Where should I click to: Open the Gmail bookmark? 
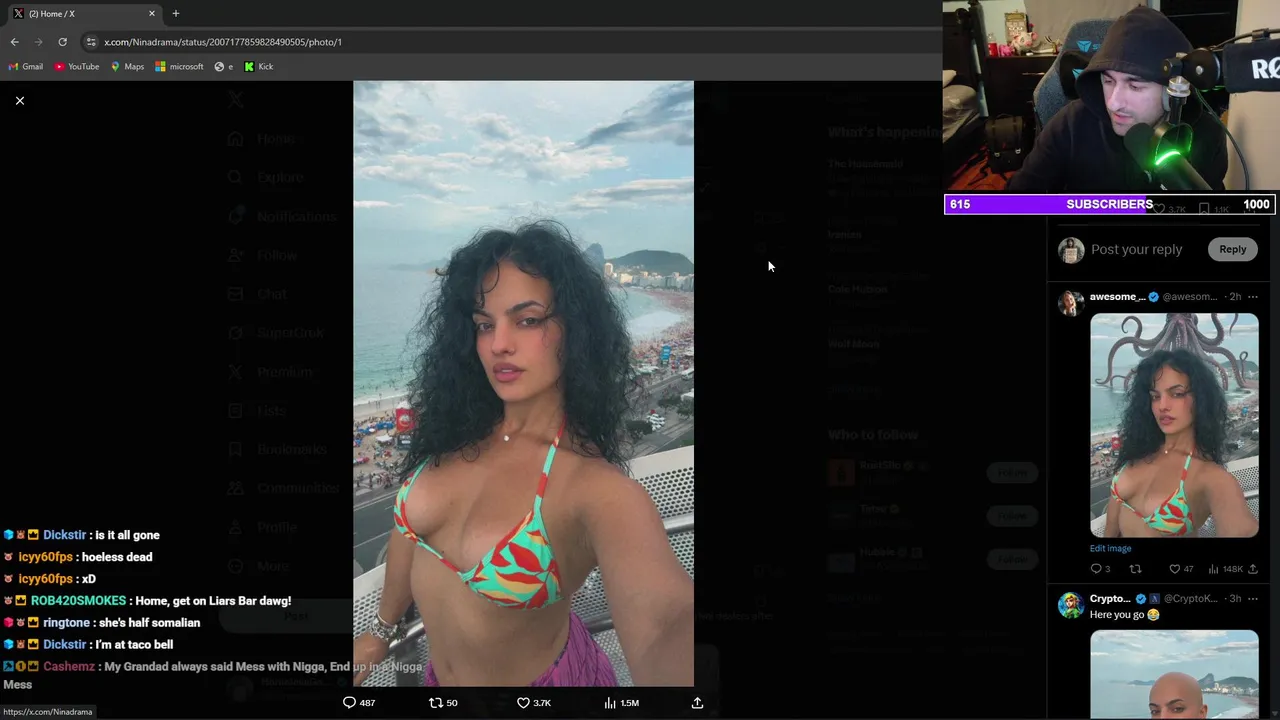26,67
